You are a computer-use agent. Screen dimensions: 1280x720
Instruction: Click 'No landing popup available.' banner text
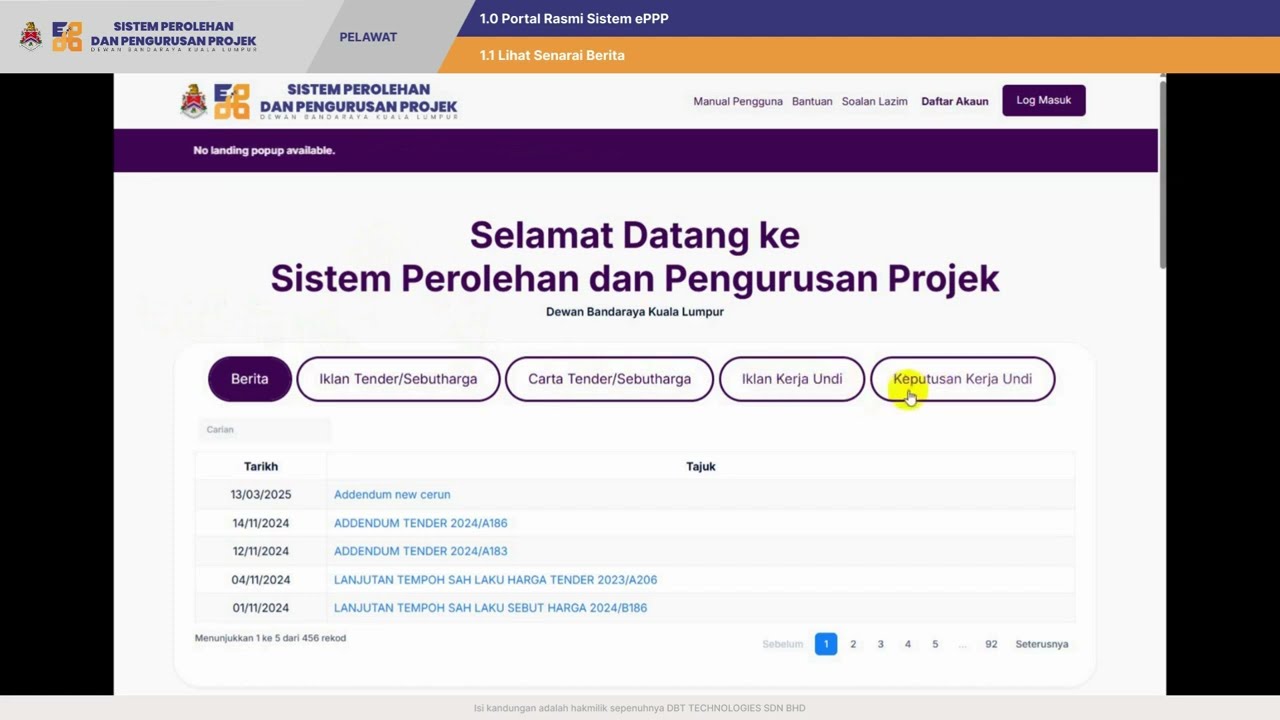pyautogui.click(x=264, y=150)
